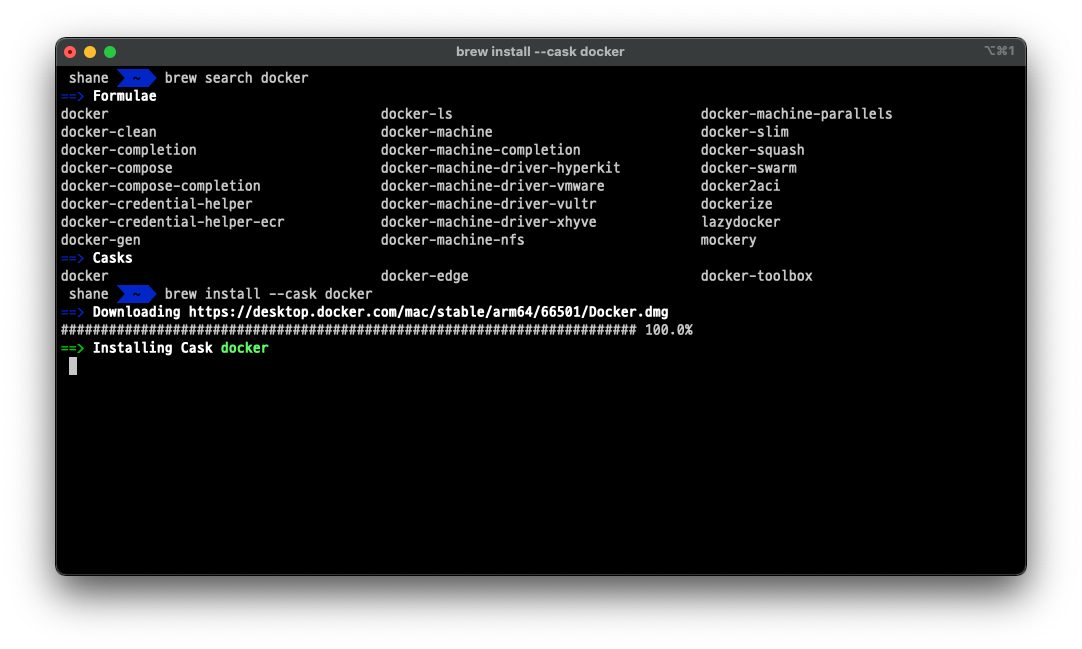Click the 'Casks' section heading
The width and height of the screenshot is (1082, 649).
(x=112, y=258)
